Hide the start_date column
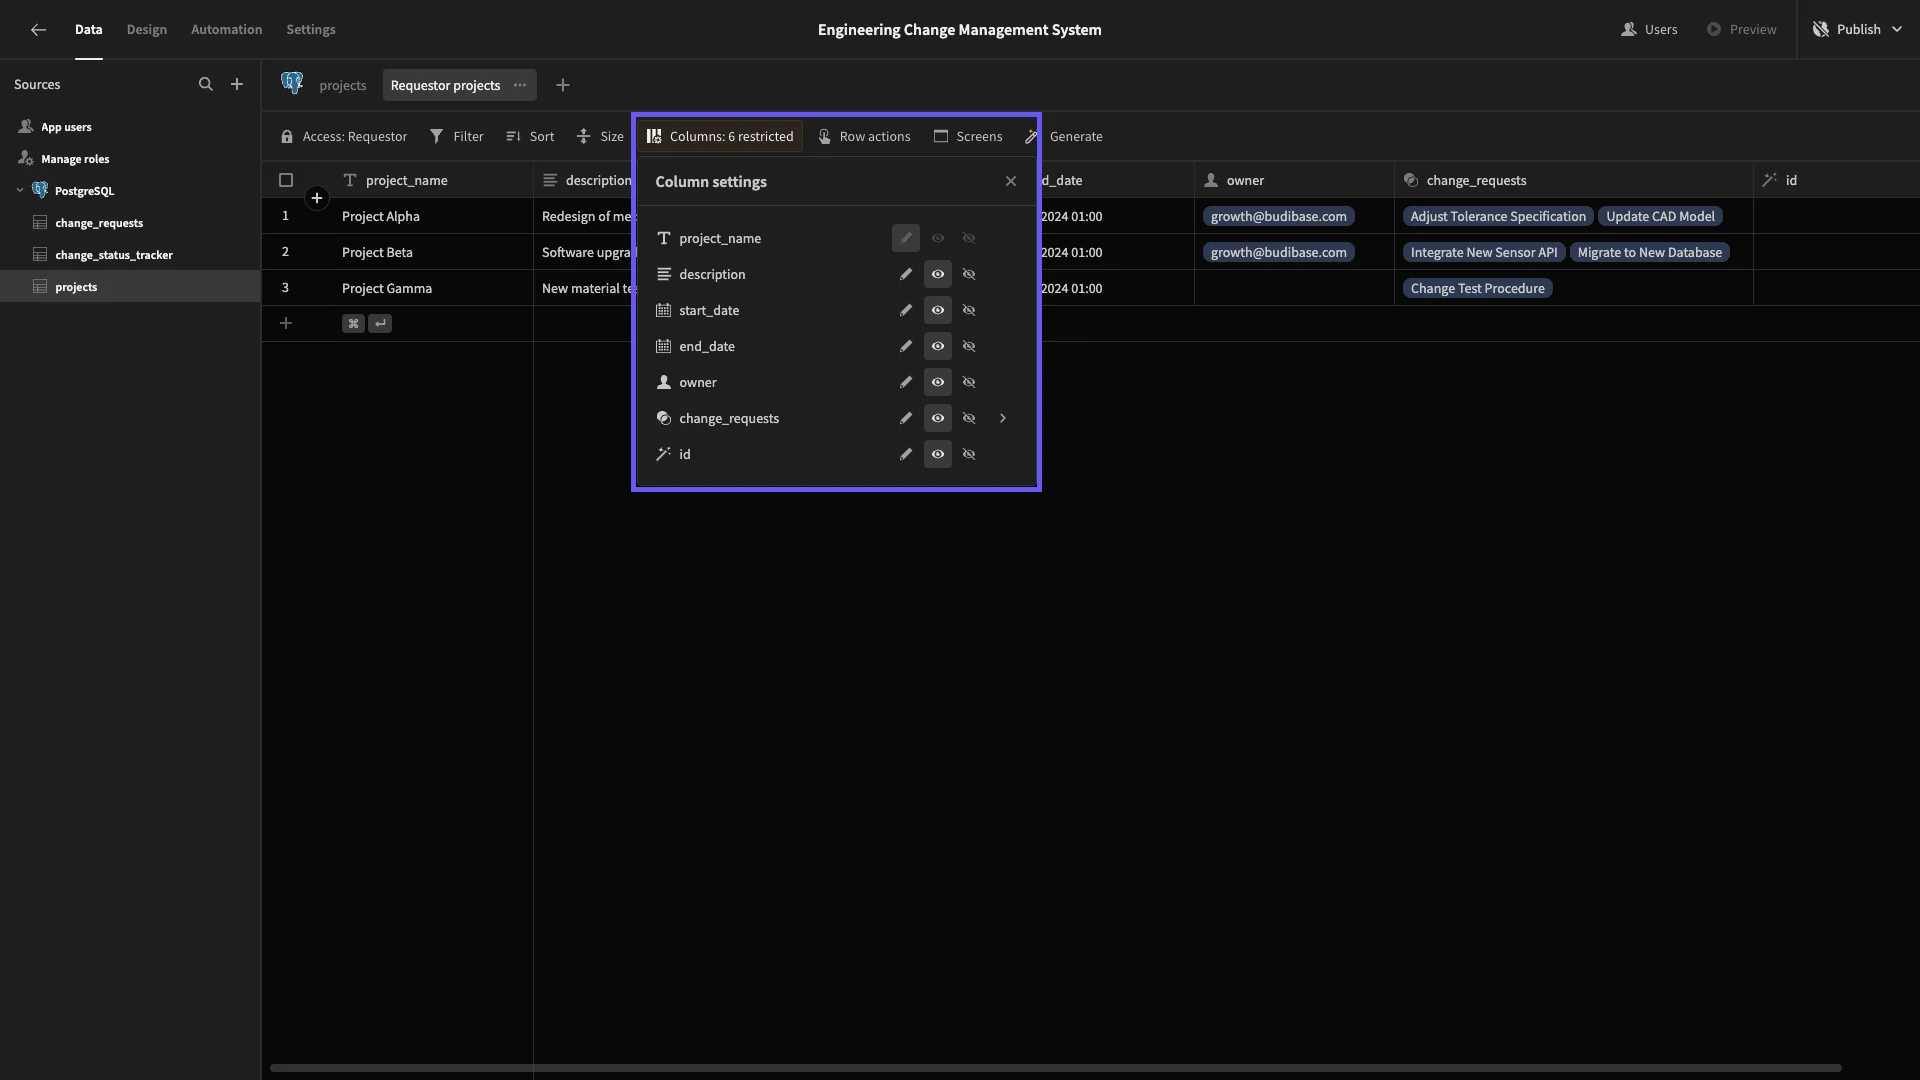Viewport: 1920px width, 1080px height. [969, 310]
